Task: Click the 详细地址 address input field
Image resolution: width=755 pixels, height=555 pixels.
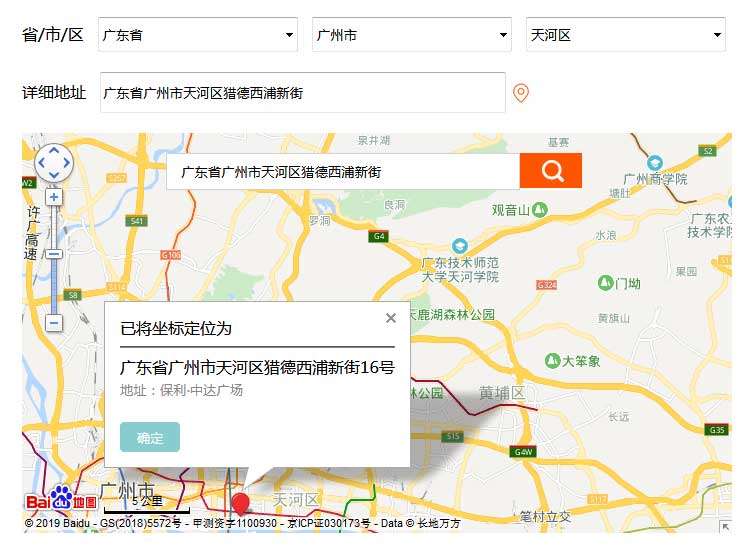Action: pos(302,93)
